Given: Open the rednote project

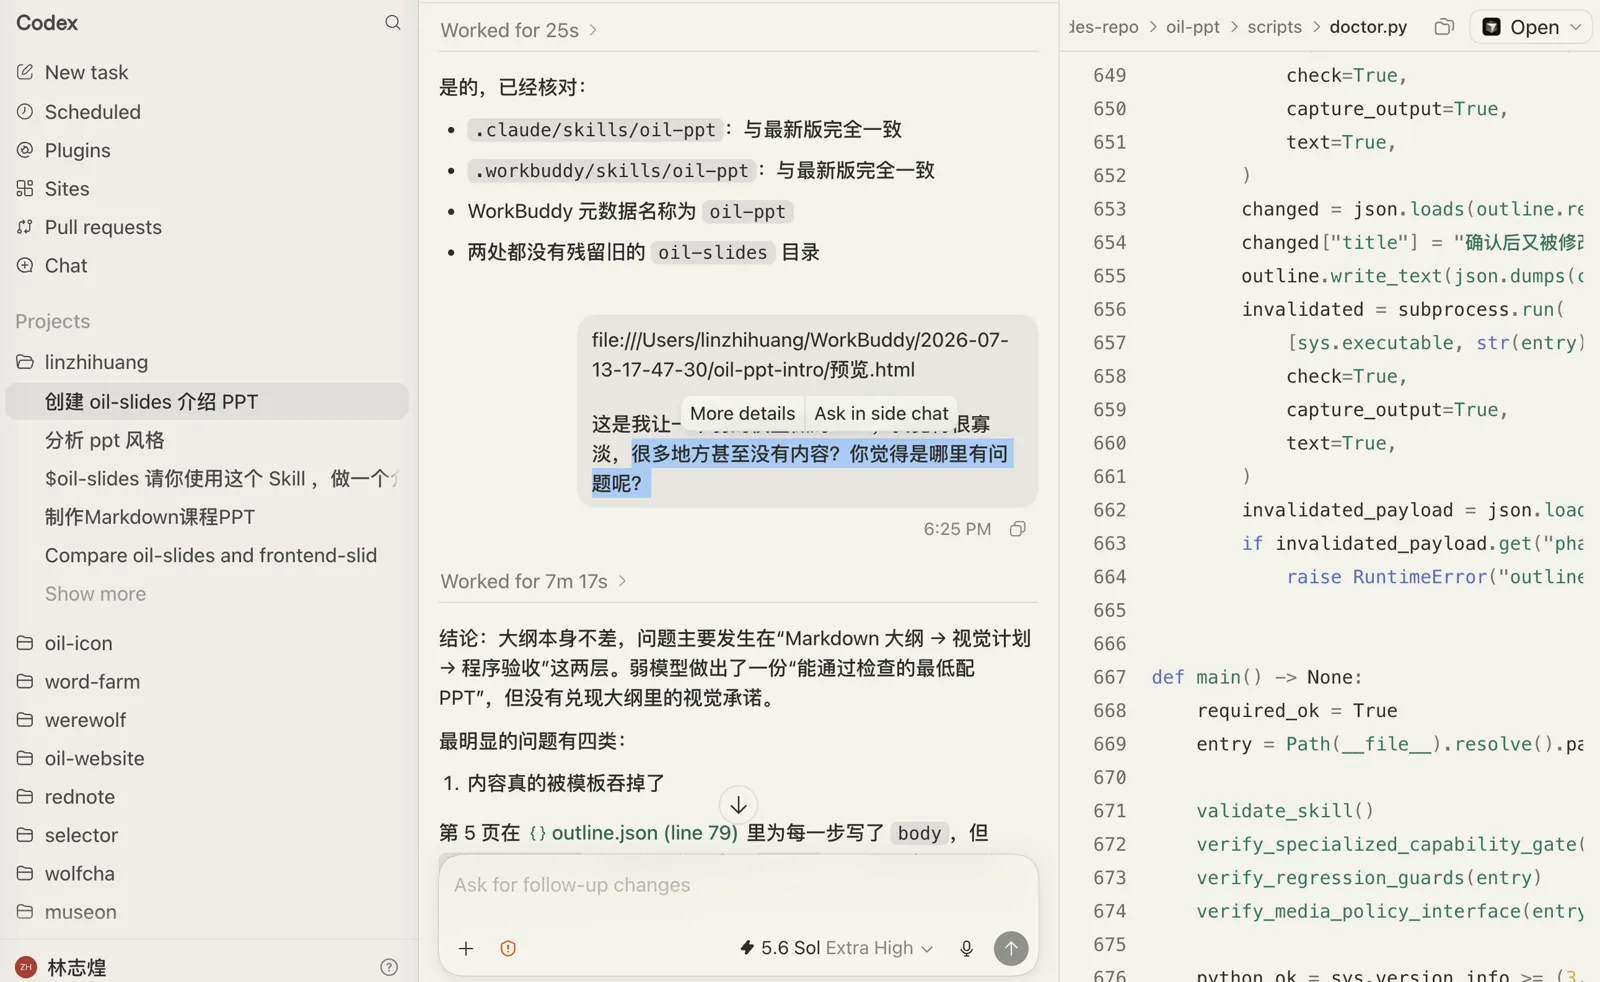Looking at the screenshot, I should (80, 797).
